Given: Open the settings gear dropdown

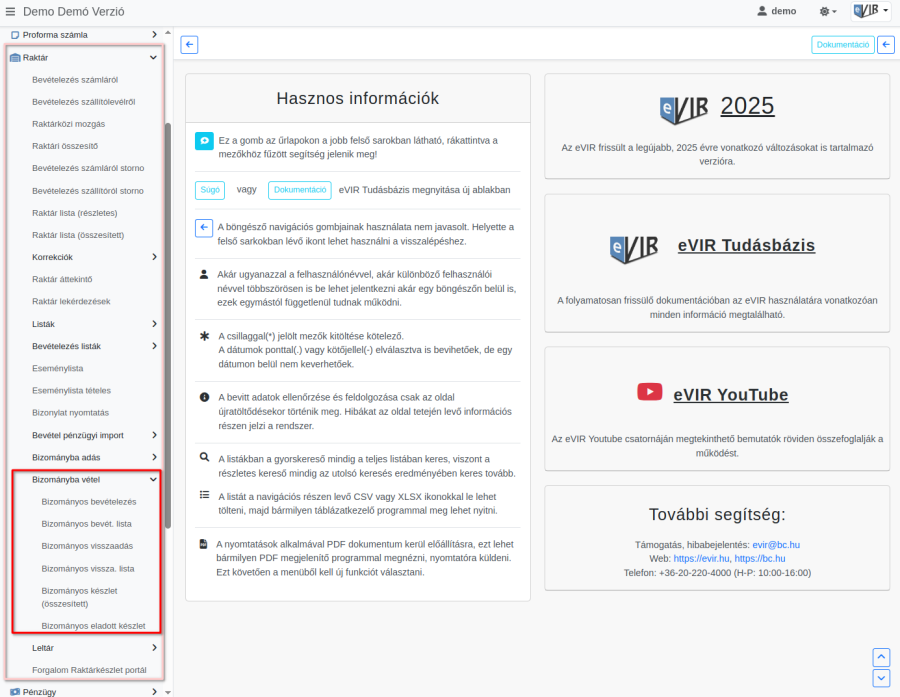Looking at the screenshot, I should tap(828, 11).
